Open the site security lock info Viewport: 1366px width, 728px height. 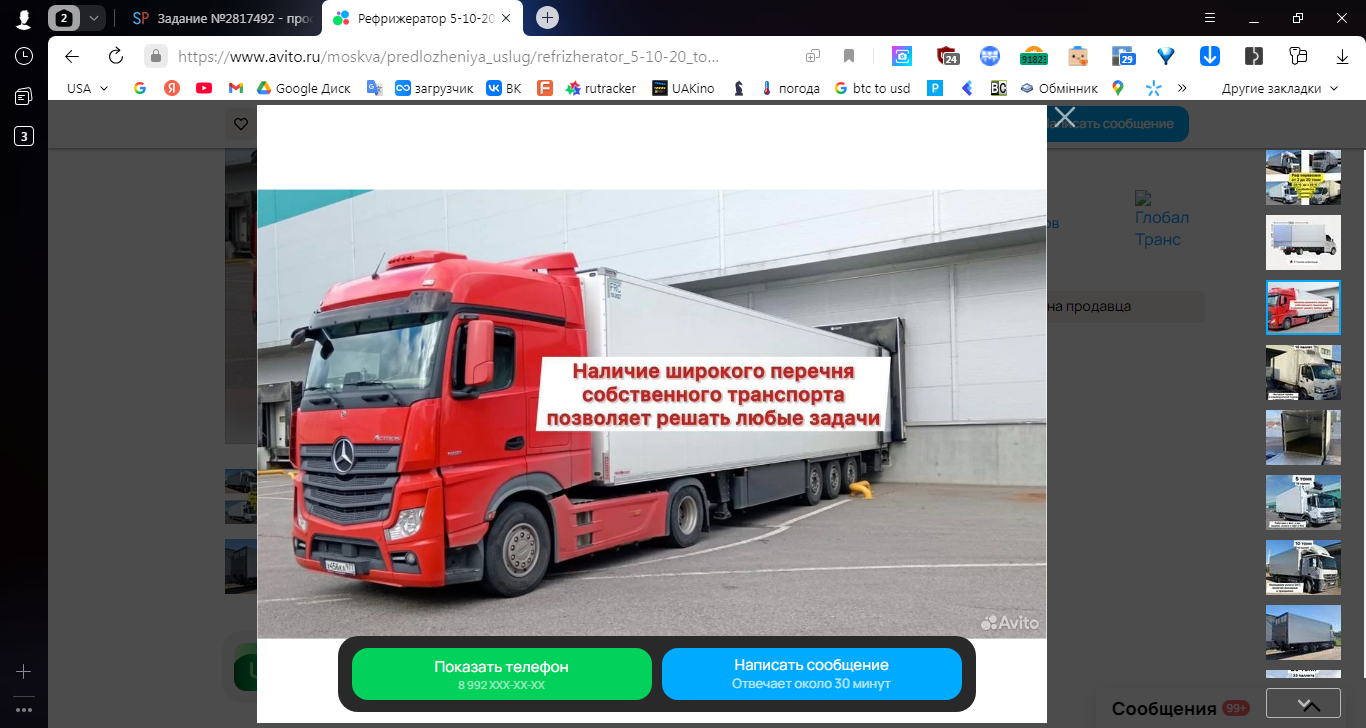click(155, 56)
